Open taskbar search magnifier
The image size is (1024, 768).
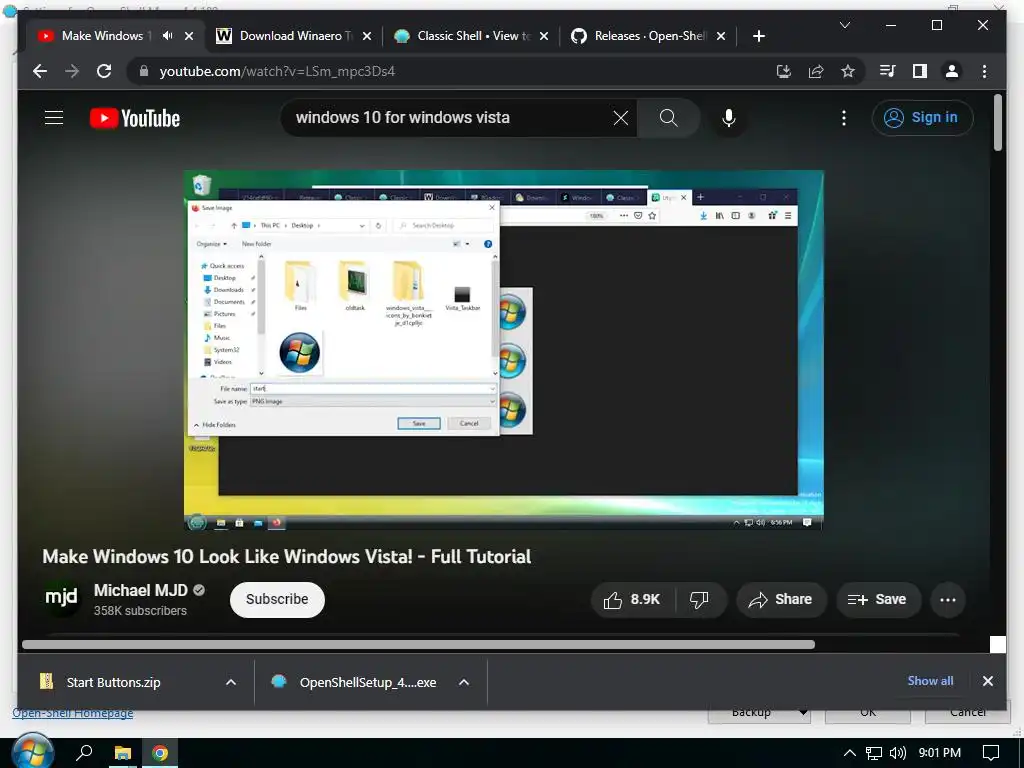pos(84,753)
